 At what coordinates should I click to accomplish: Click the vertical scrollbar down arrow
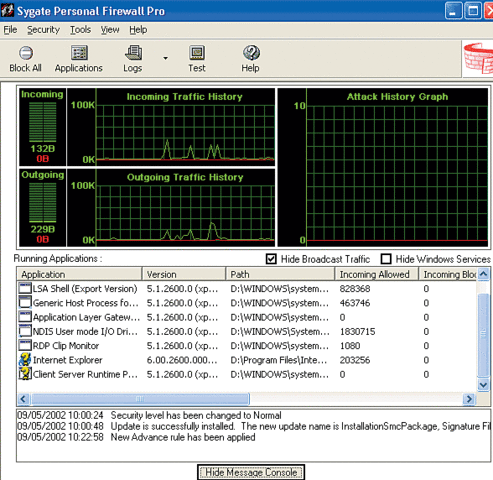483,385
